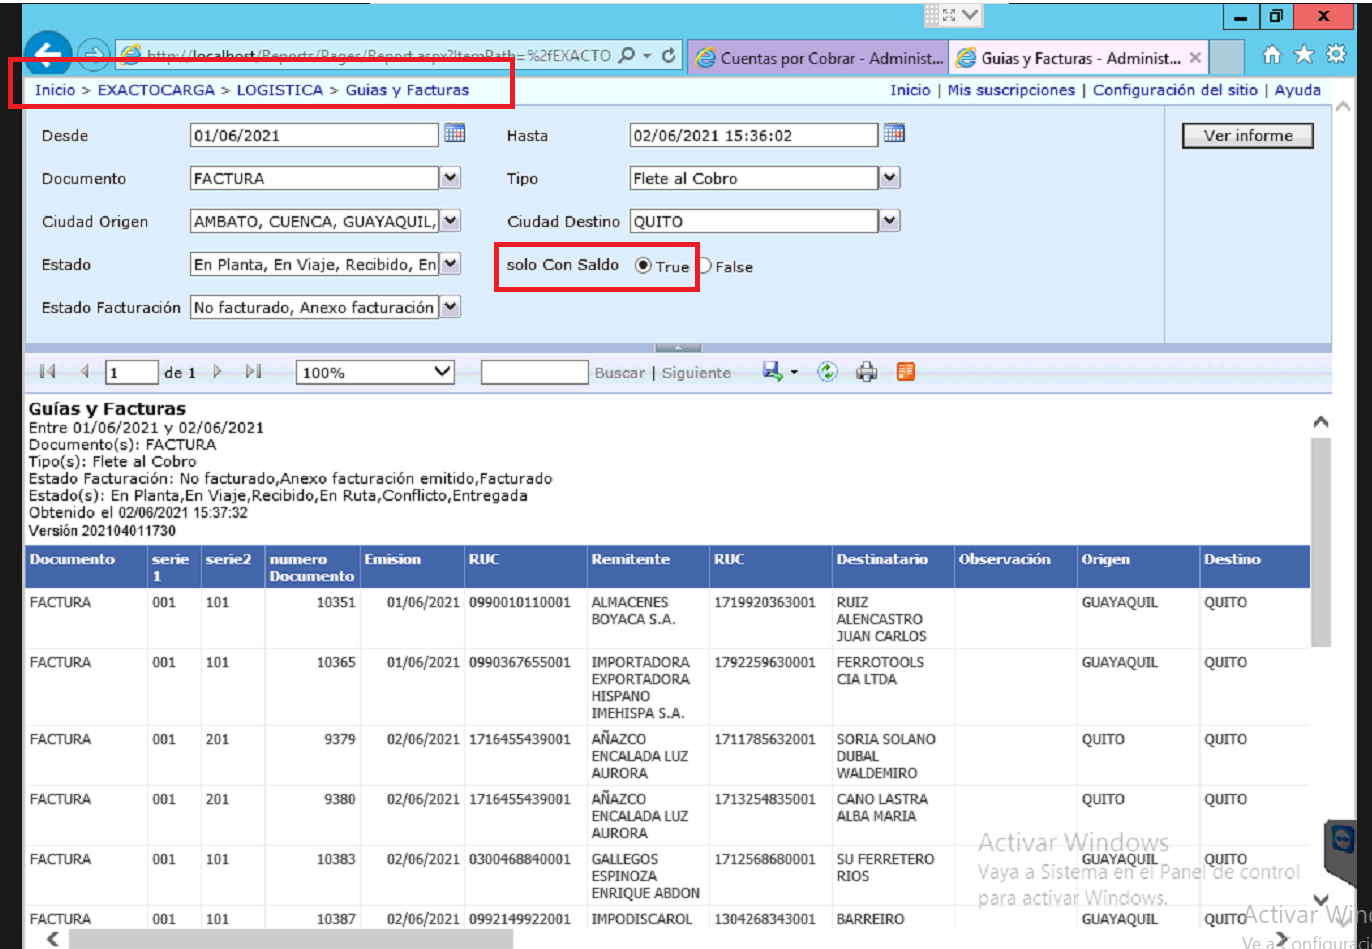Click FERROTOOLS CIA LTDA destinatario cell
Screen dimensions: 1372x949
click(x=893, y=686)
